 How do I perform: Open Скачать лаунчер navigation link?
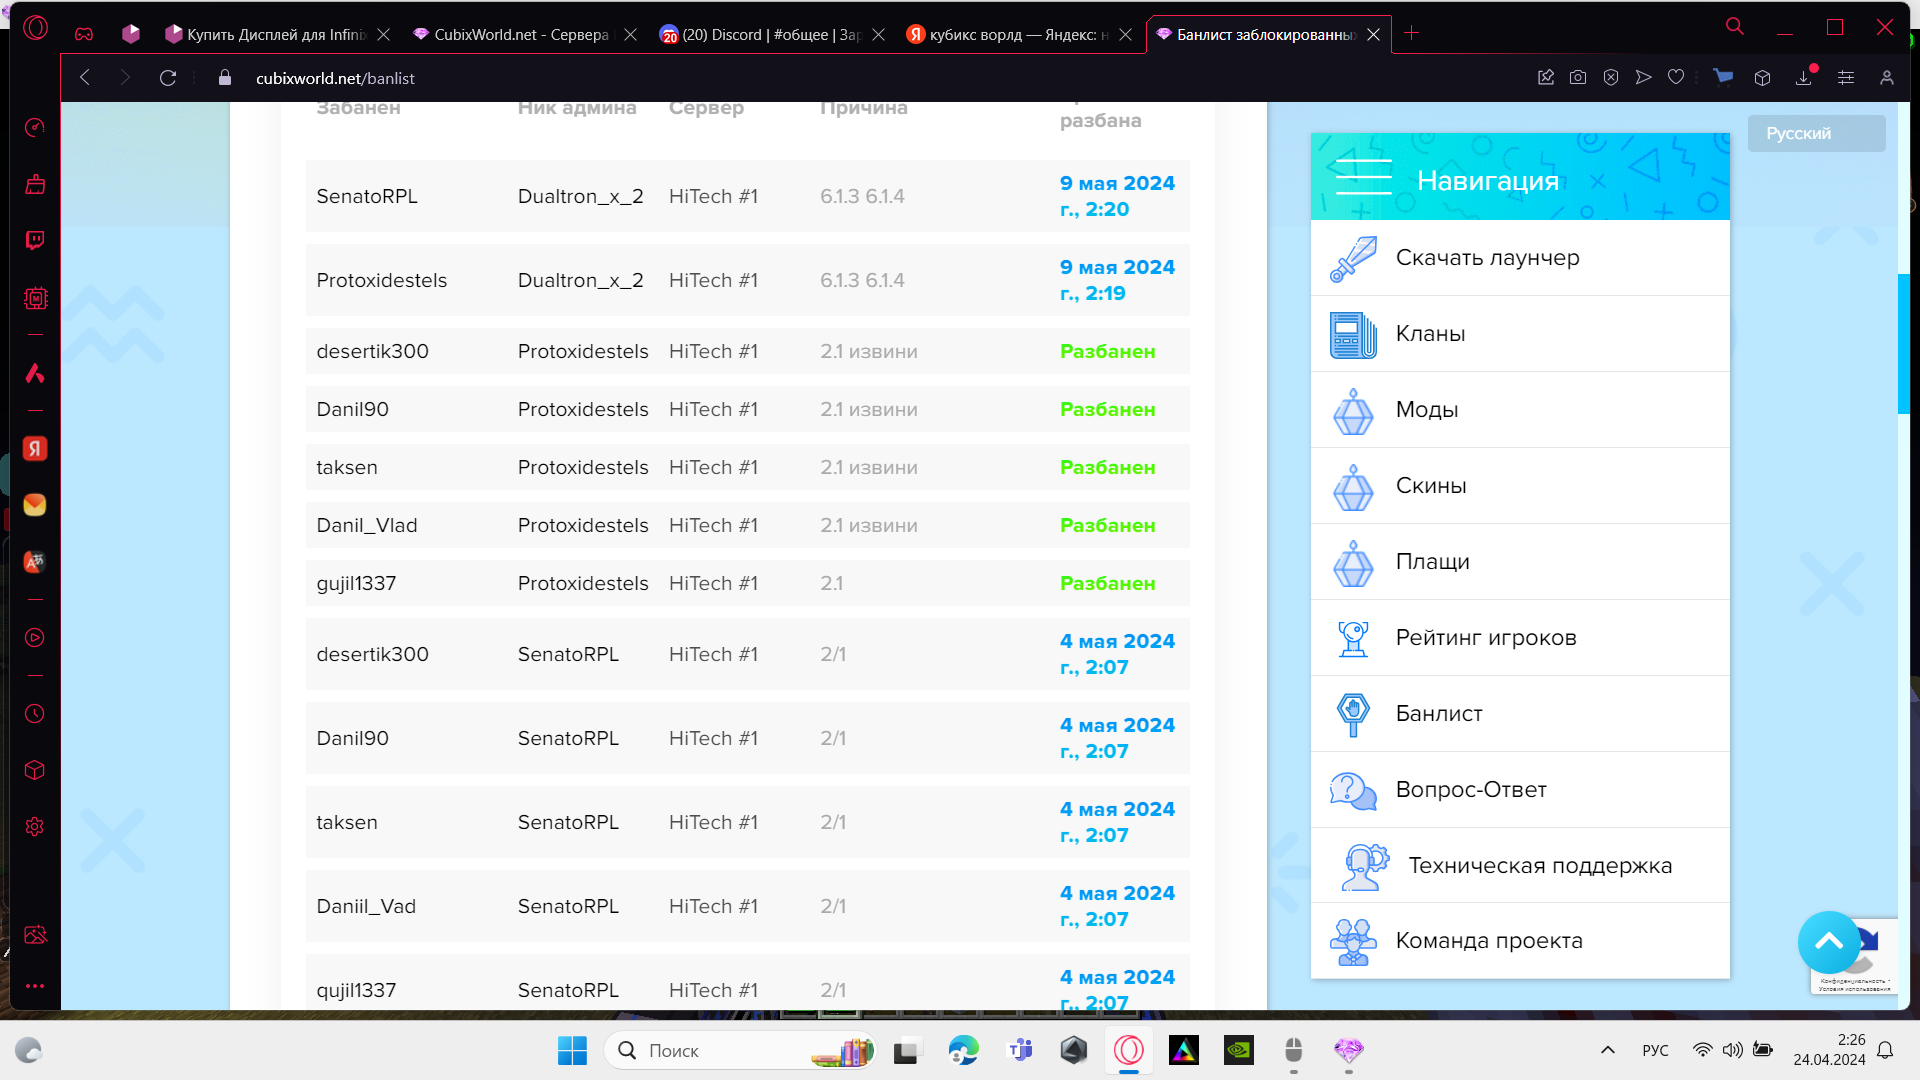pyautogui.click(x=1487, y=257)
